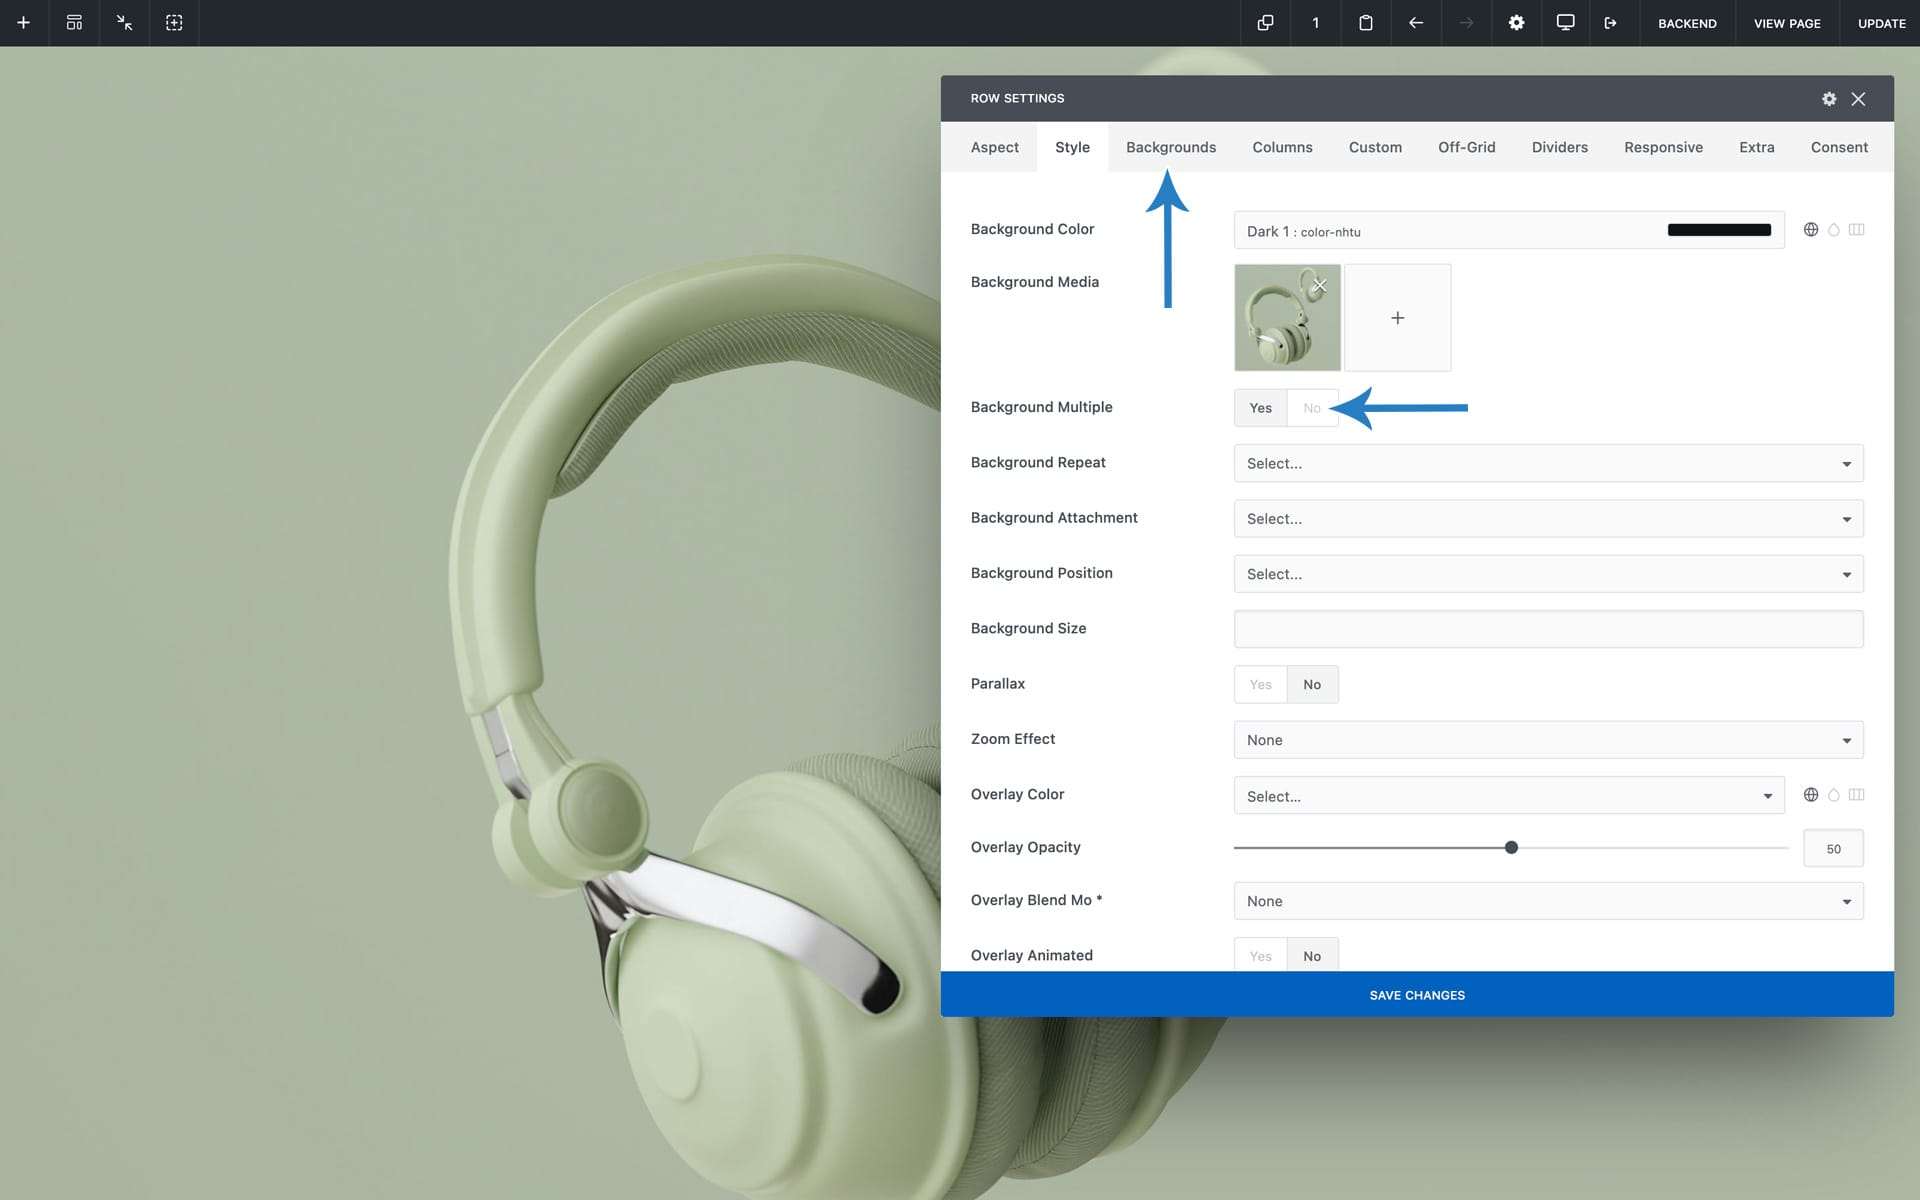Click the Save Changes button
The width and height of the screenshot is (1920, 1200).
1416,994
